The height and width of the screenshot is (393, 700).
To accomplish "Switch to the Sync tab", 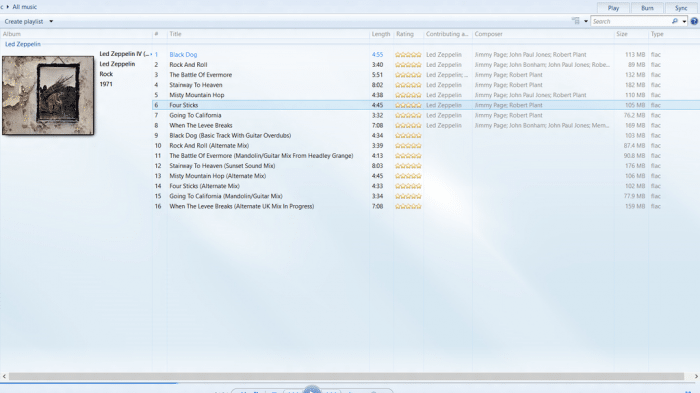I will coord(681,8).
